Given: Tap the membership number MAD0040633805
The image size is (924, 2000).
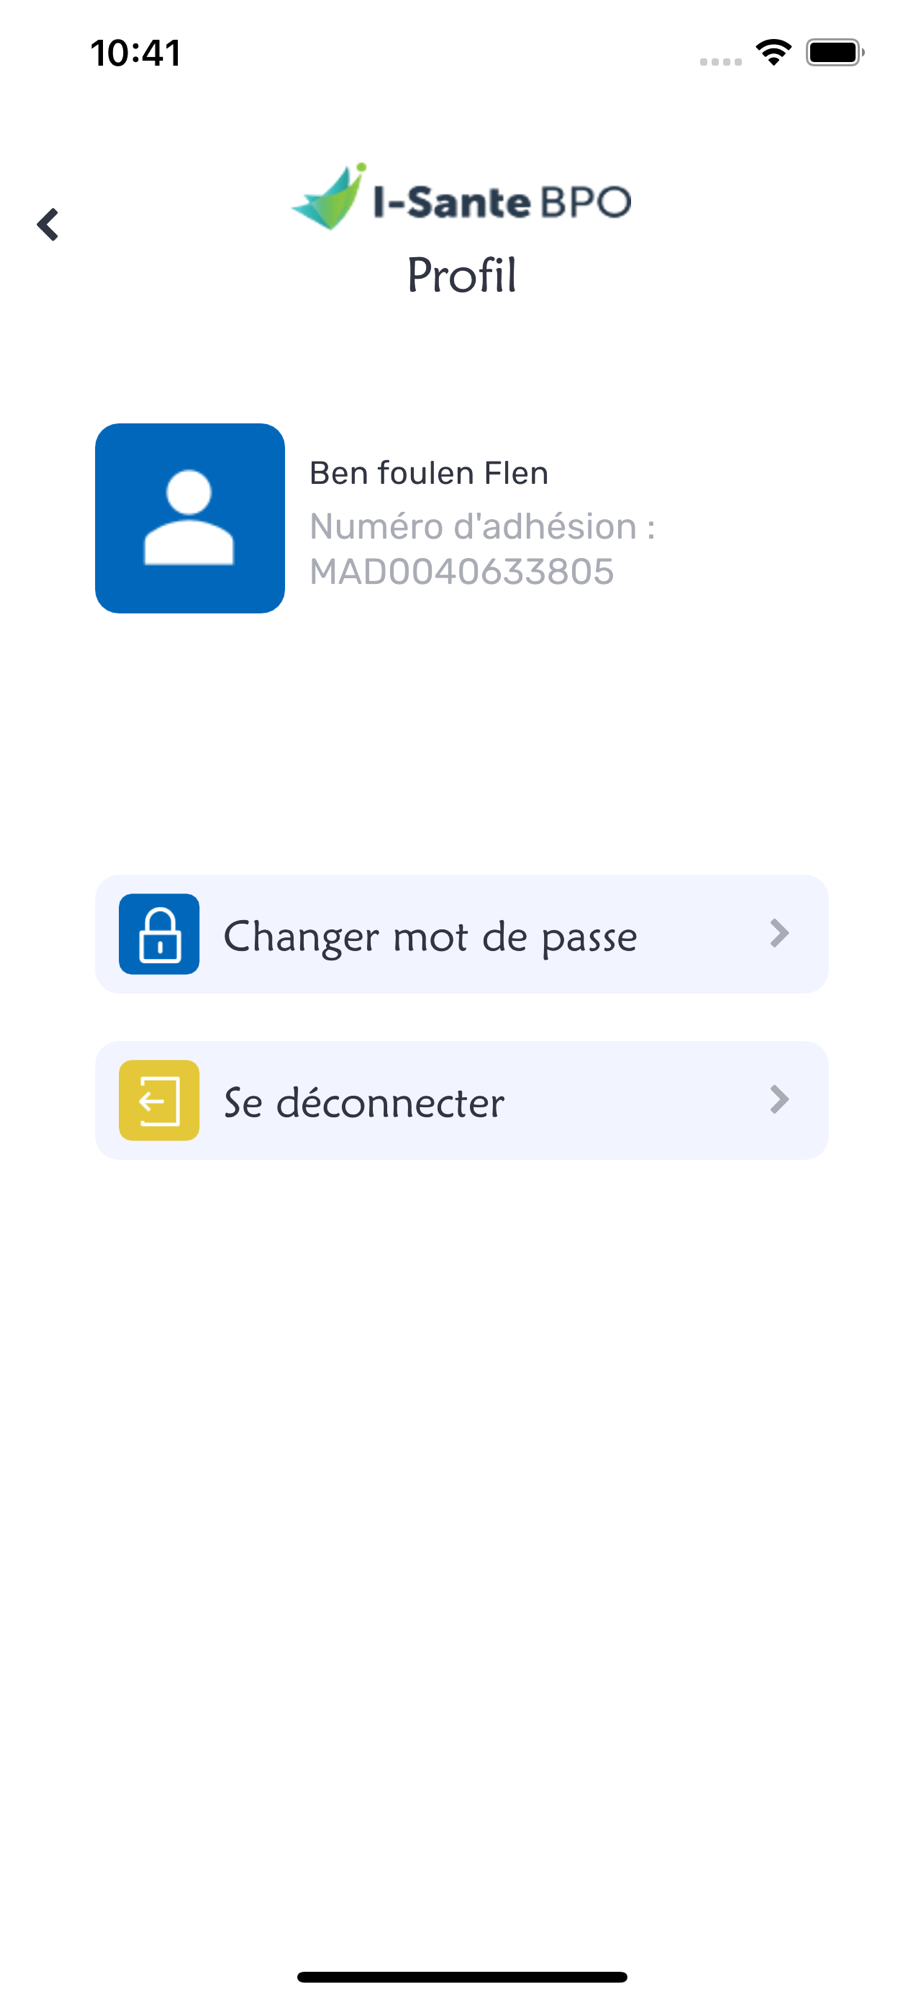Looking at the screenshot, I should (462, 572).
